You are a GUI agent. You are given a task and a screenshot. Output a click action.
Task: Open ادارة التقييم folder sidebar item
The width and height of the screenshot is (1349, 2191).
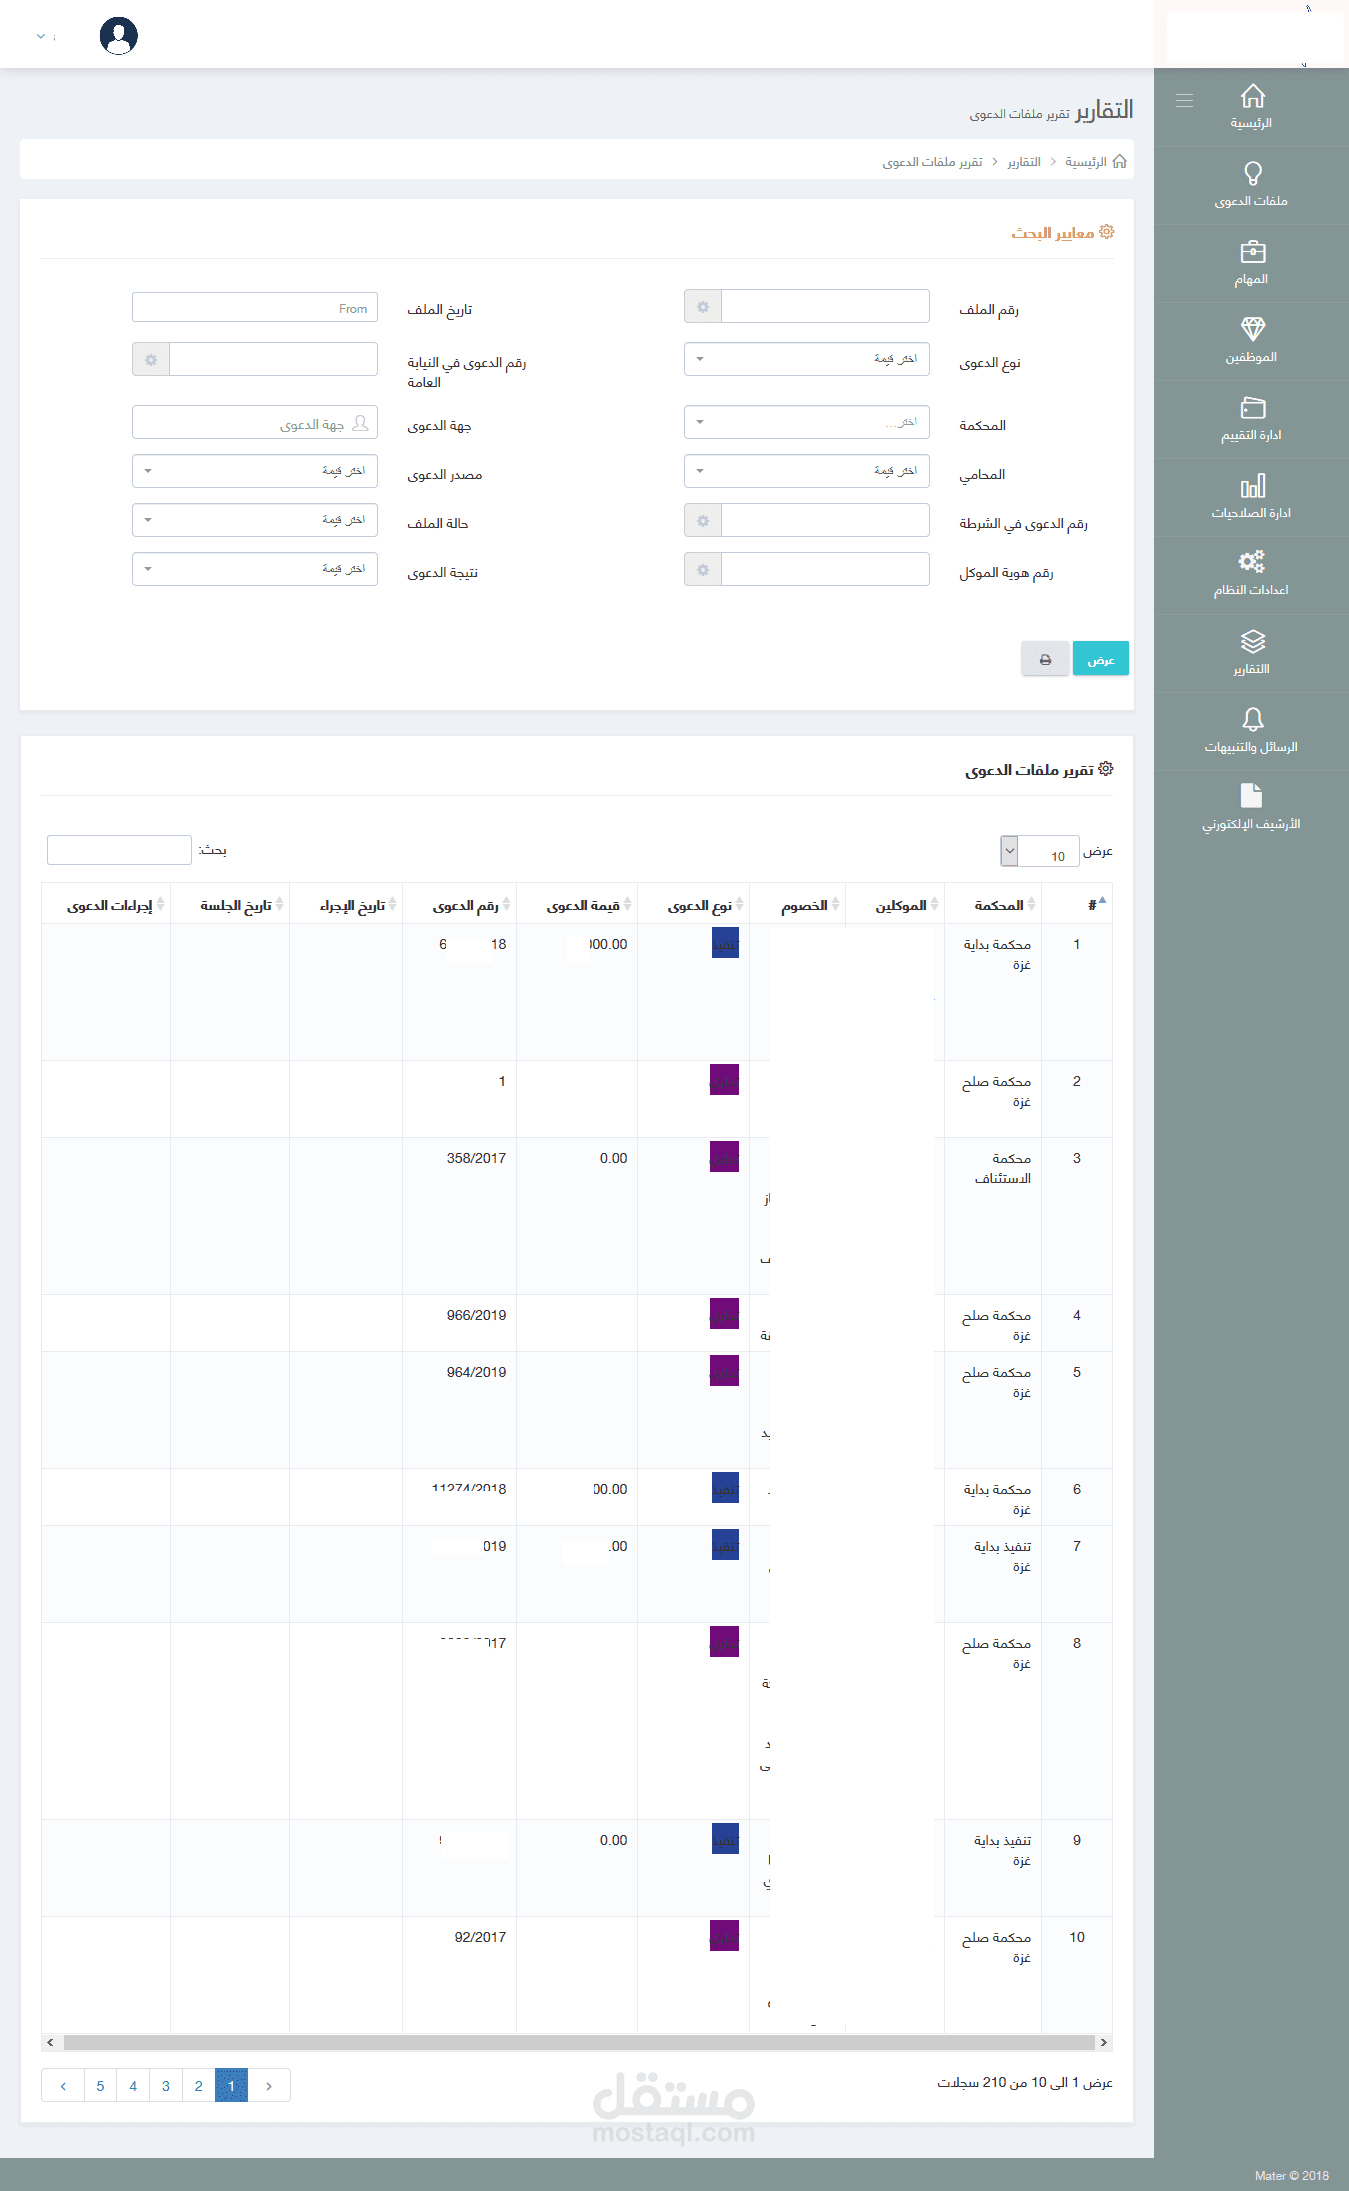coord(1252,420)
